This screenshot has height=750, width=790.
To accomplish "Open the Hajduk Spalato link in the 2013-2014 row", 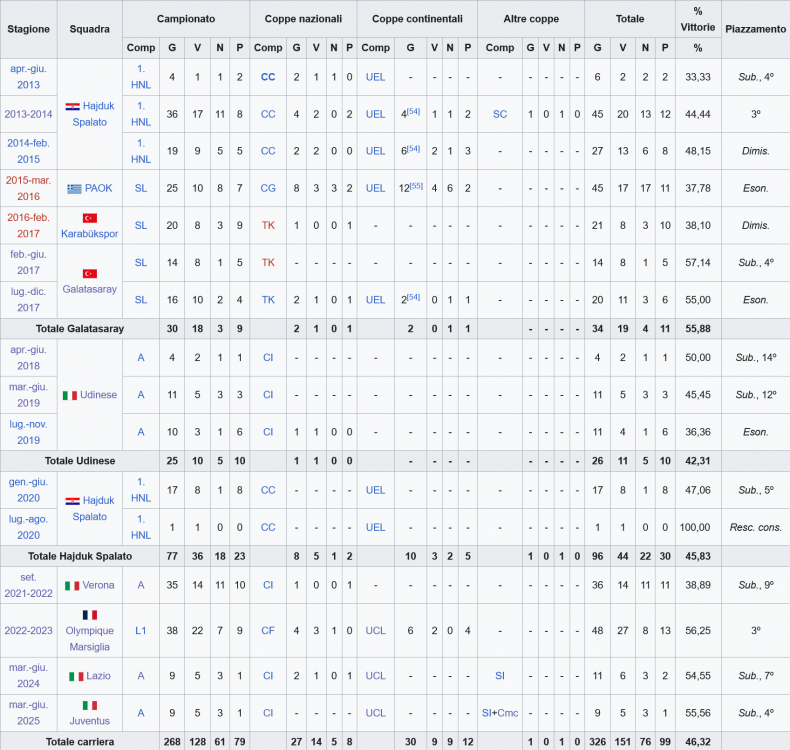I will (94, 114).
